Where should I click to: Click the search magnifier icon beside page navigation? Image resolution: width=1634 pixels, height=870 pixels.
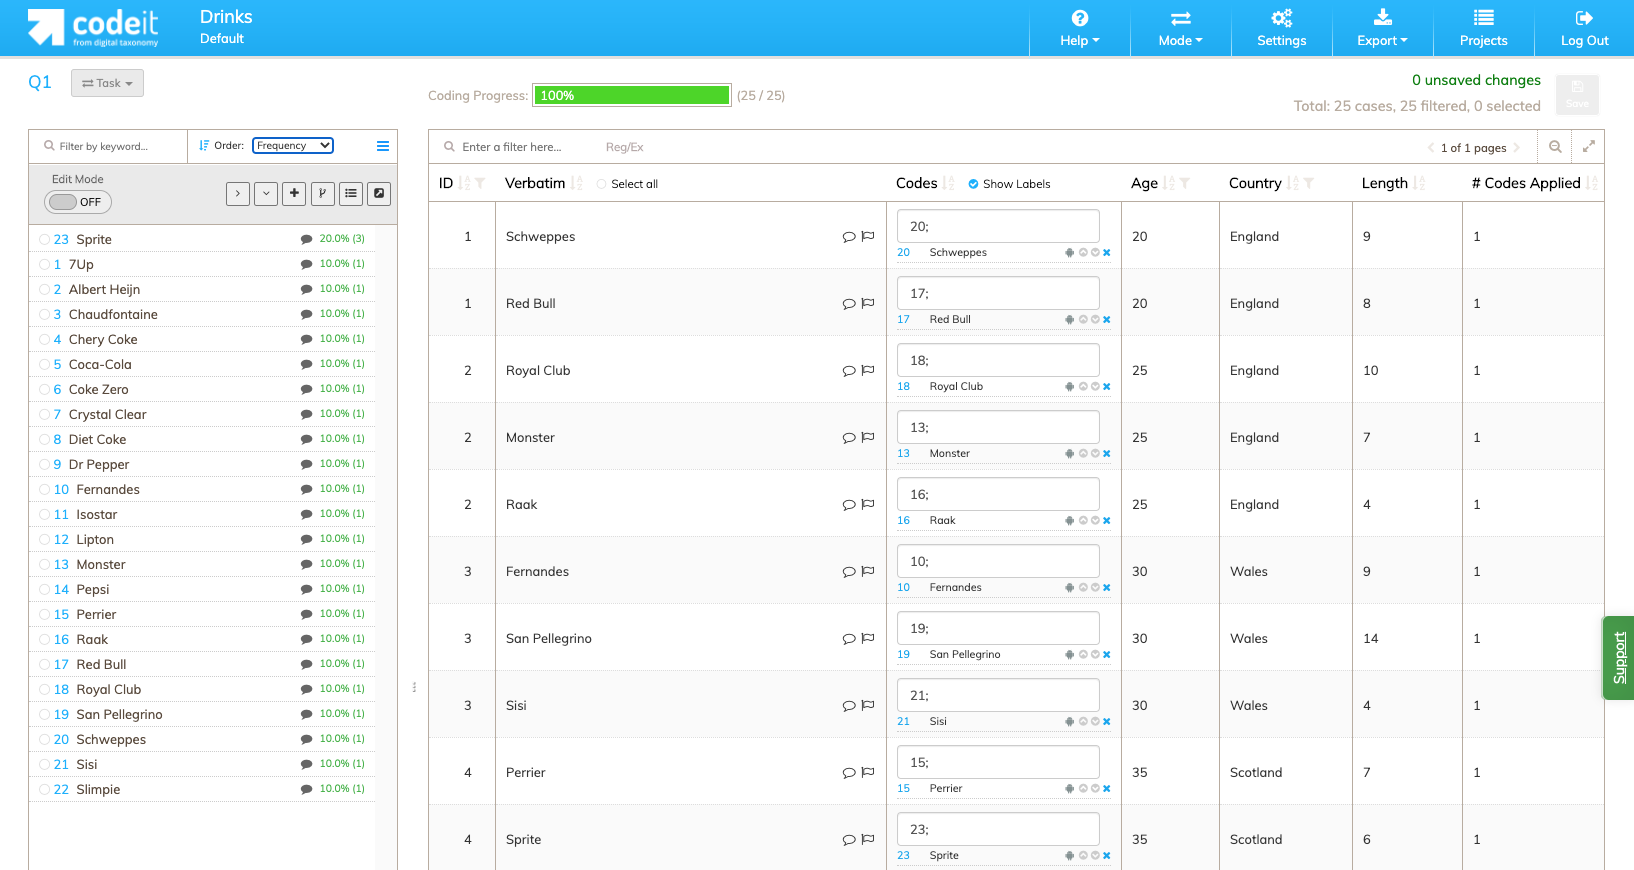1555,147
